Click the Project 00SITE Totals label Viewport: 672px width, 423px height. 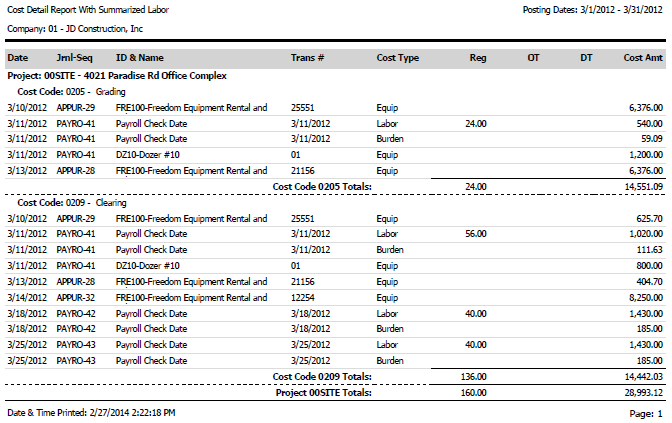(x=324, y=393)
